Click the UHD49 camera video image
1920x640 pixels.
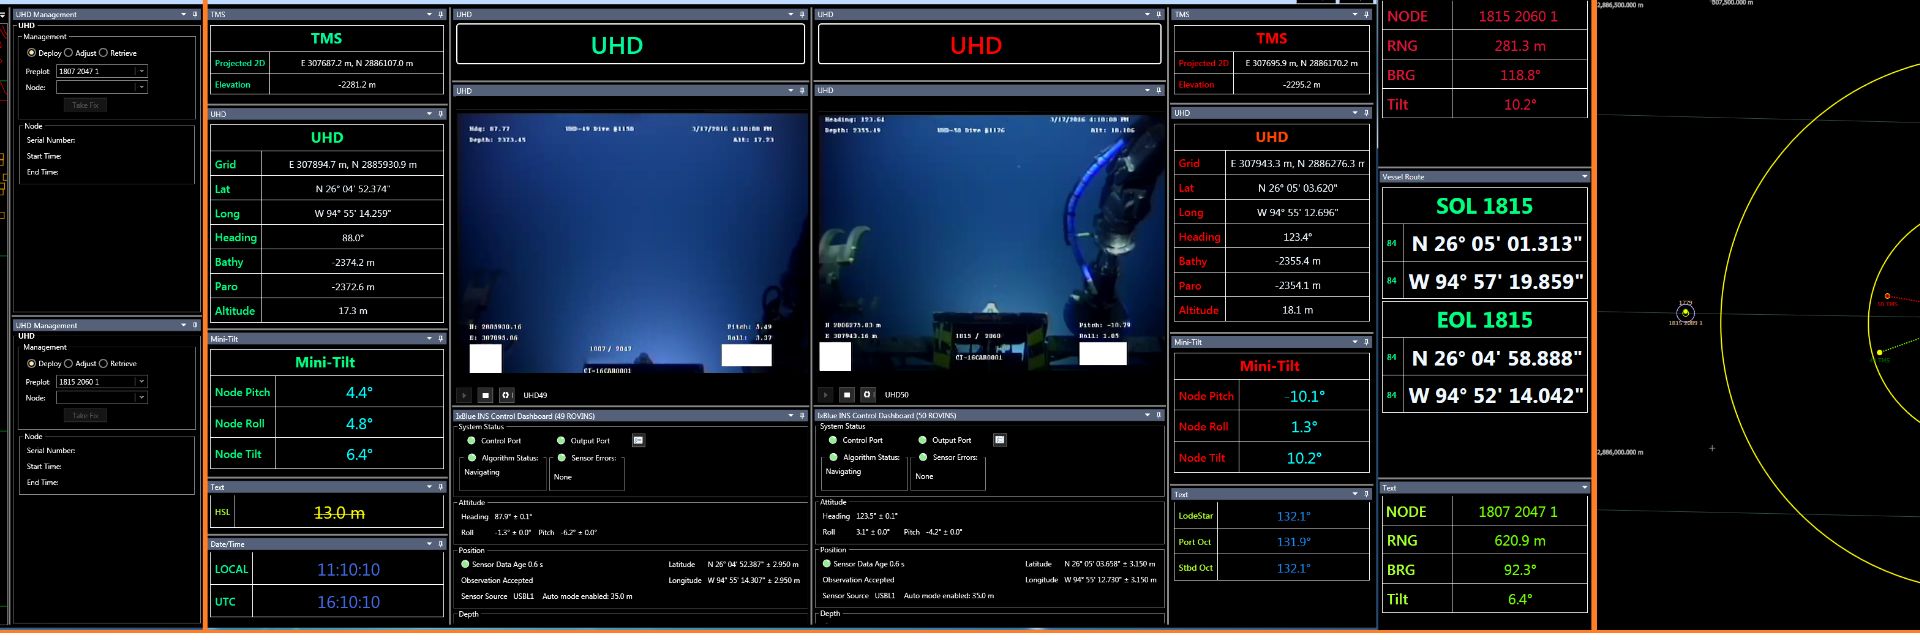[630, 244]
